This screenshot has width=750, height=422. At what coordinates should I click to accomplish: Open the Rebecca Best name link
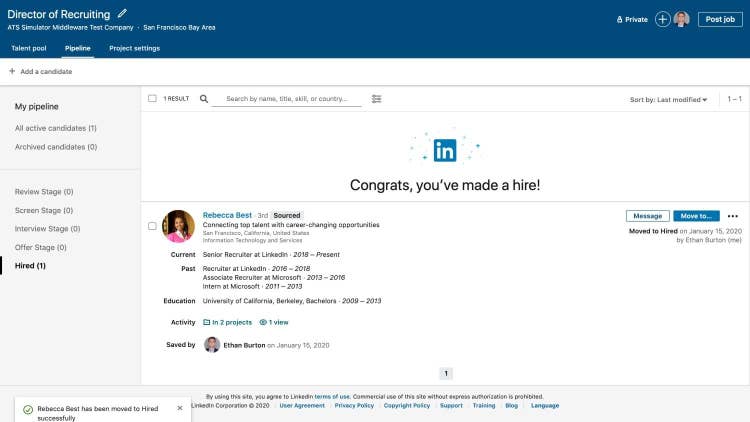click(227, 215)
